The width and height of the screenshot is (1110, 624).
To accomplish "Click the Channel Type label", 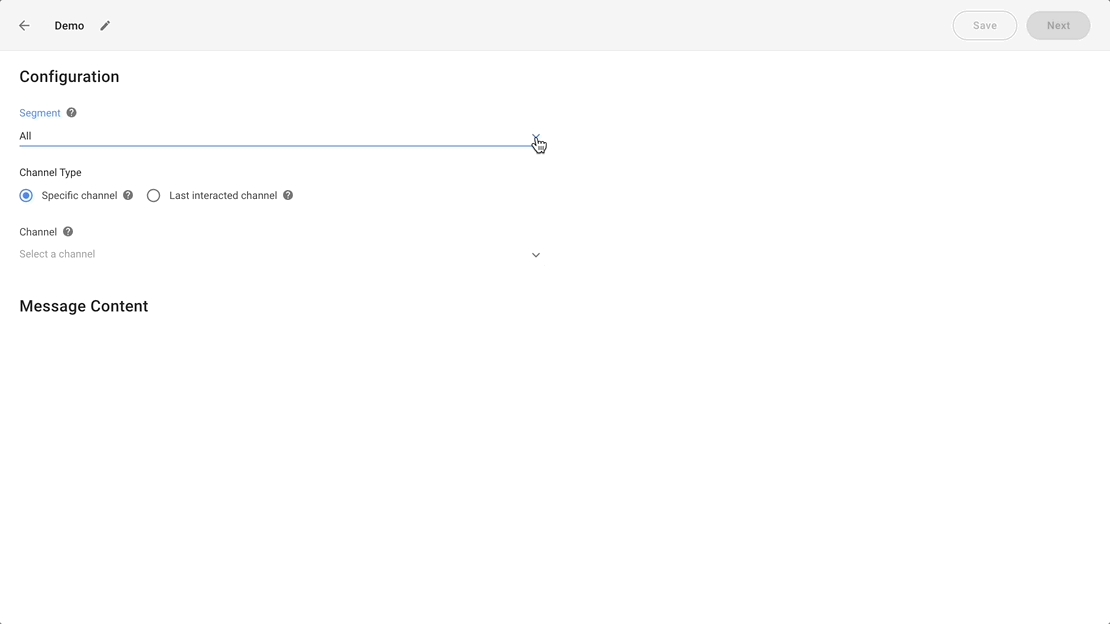I will [x=50, y=173].
